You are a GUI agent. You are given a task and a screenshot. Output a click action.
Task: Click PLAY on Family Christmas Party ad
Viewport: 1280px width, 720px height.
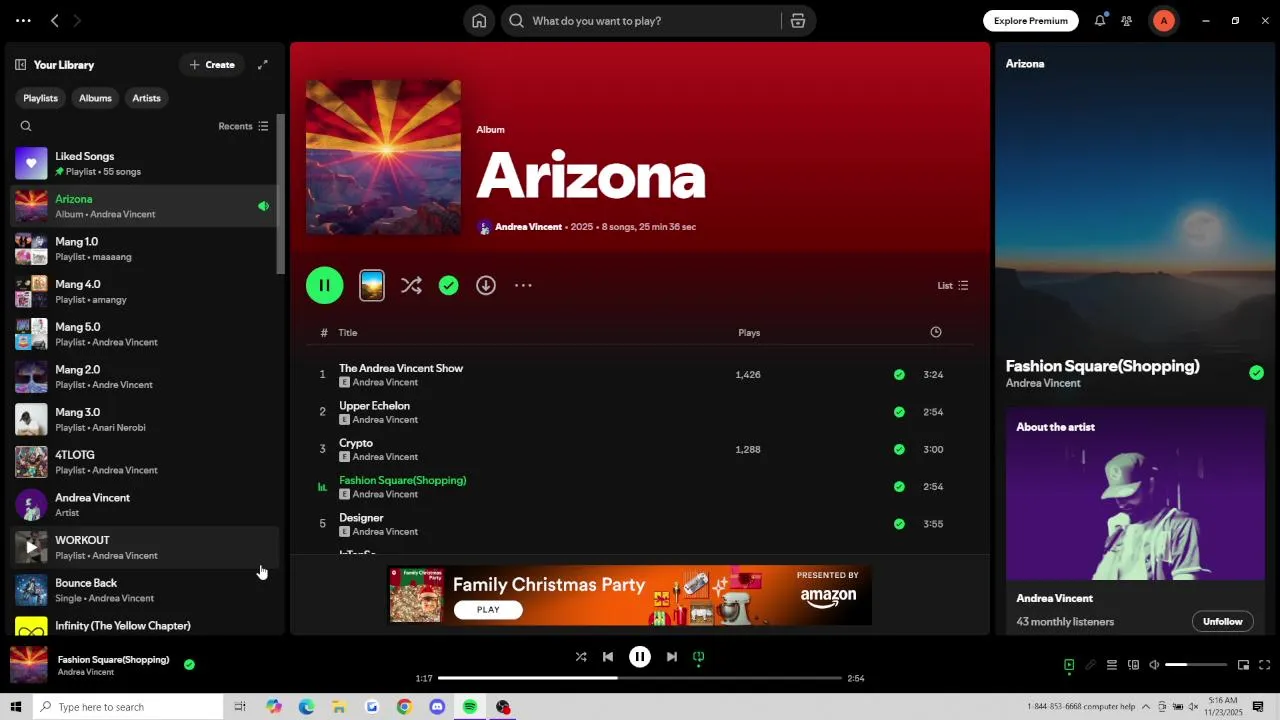tap(488, 609)
